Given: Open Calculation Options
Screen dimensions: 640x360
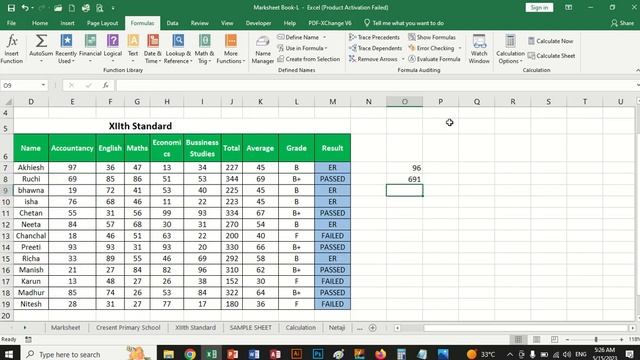Looking at the screenshot, I should pyautogui.click(x=510, y=49).
